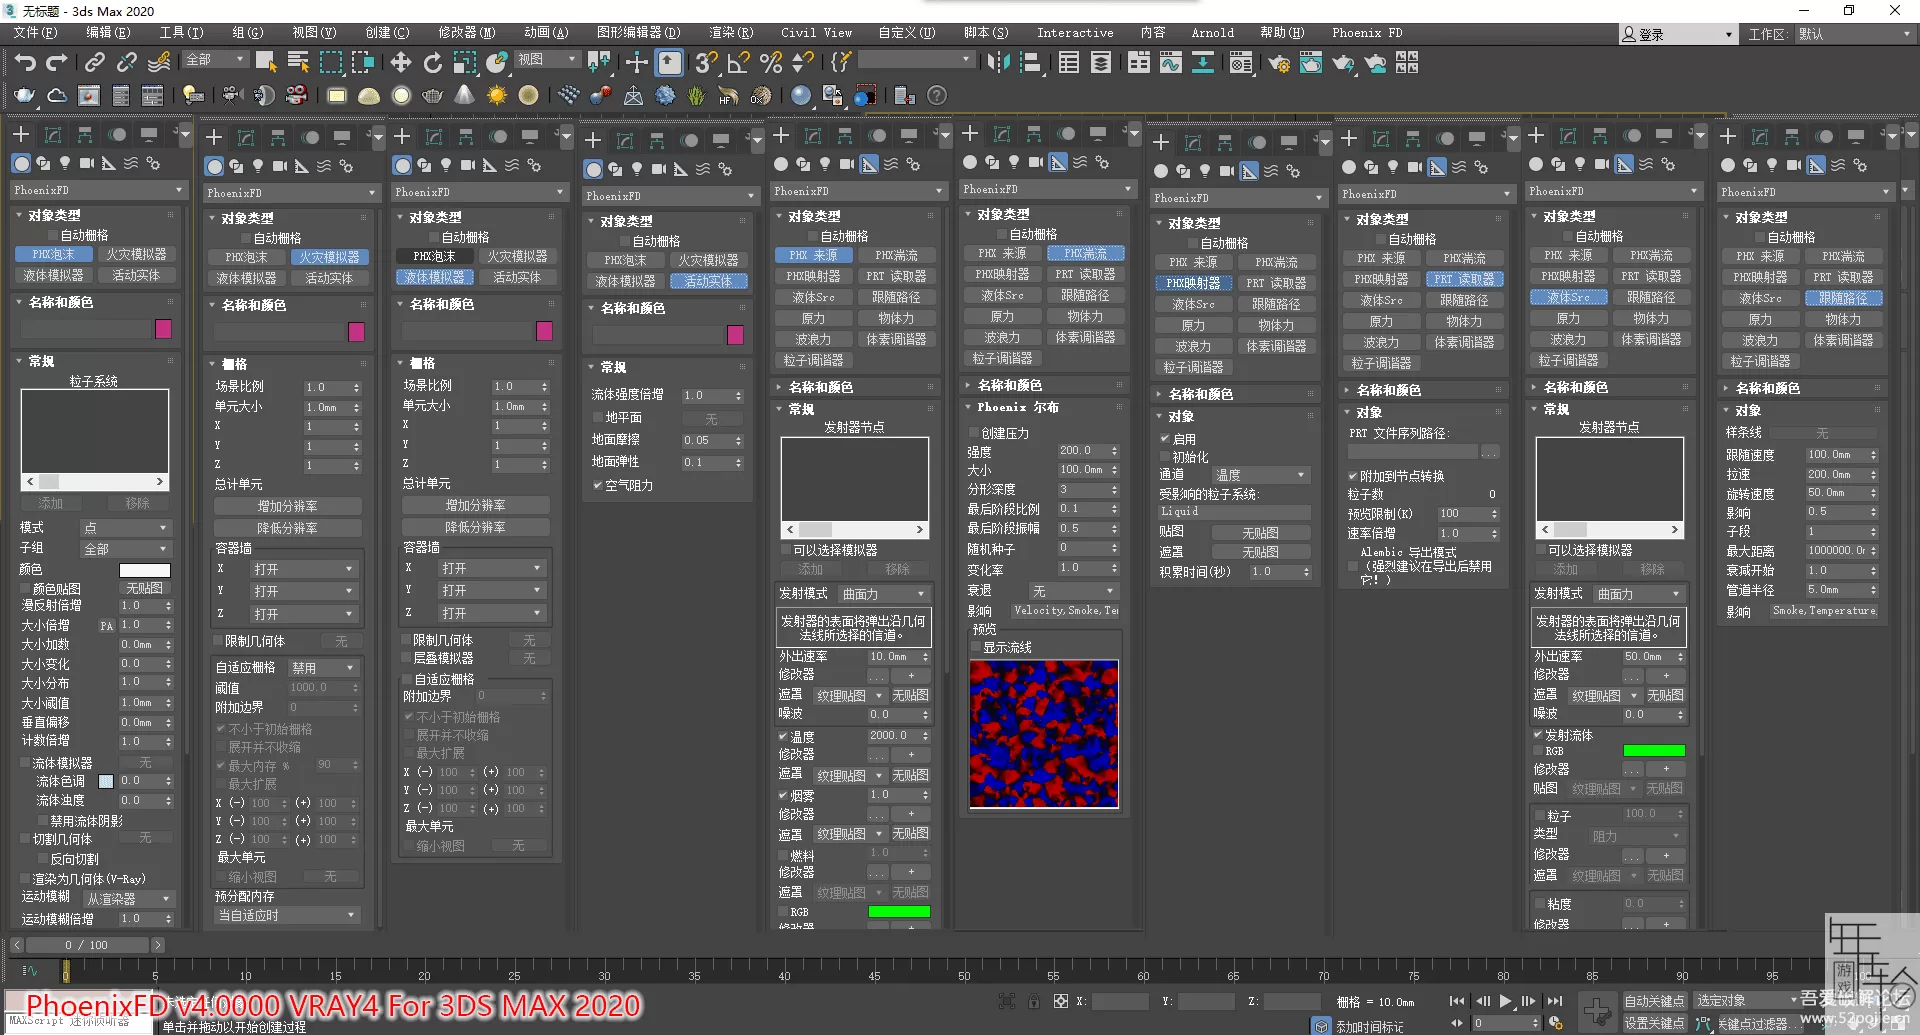The height and width of the screenshot is (1035, 1920).
Task: Activate the Select and Link tool
Action: [x=94, y=63]
